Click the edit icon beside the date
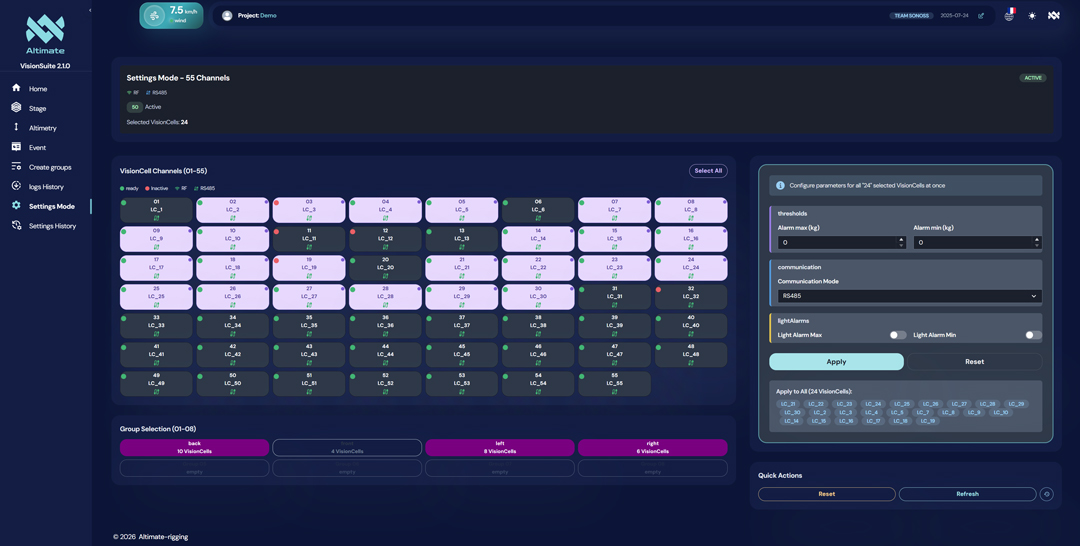Image resolution: width=1080 pixels, height=546 pixels. 981,16
